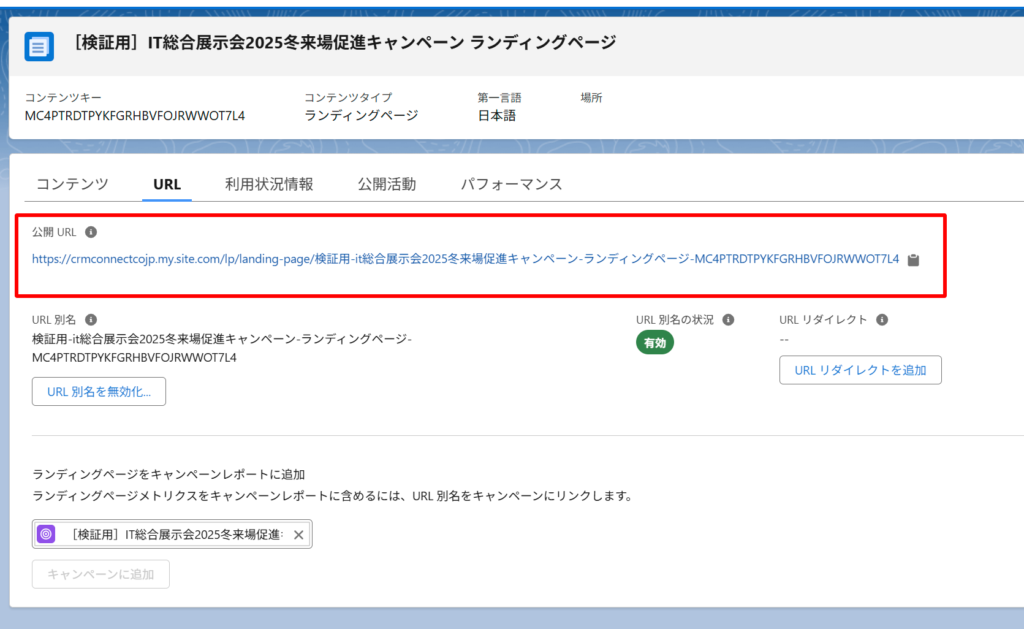1024x629 pixels.
Task: Open the 利用状況情報 tab
Action: (x=269, y=184)
